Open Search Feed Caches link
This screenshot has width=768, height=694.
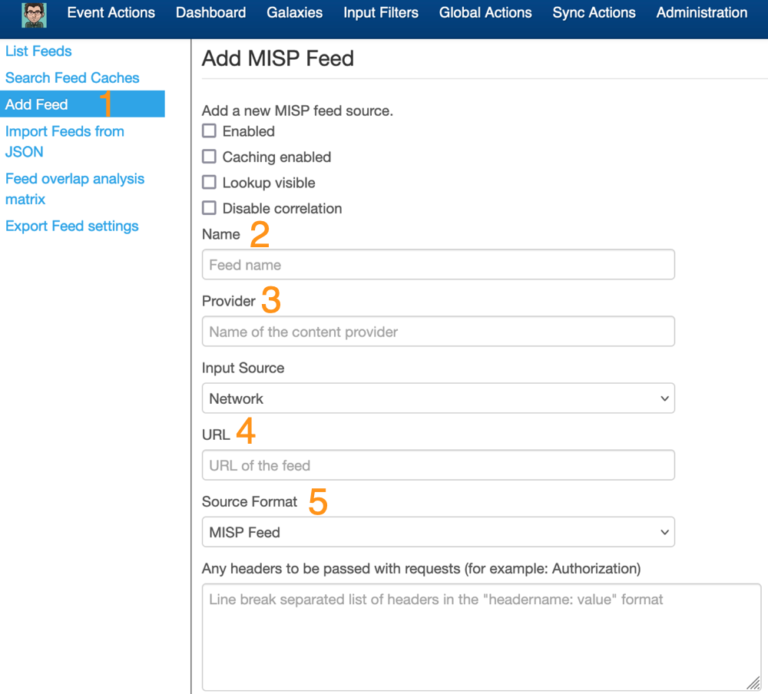pyautogui.click(x=72, y=78)
